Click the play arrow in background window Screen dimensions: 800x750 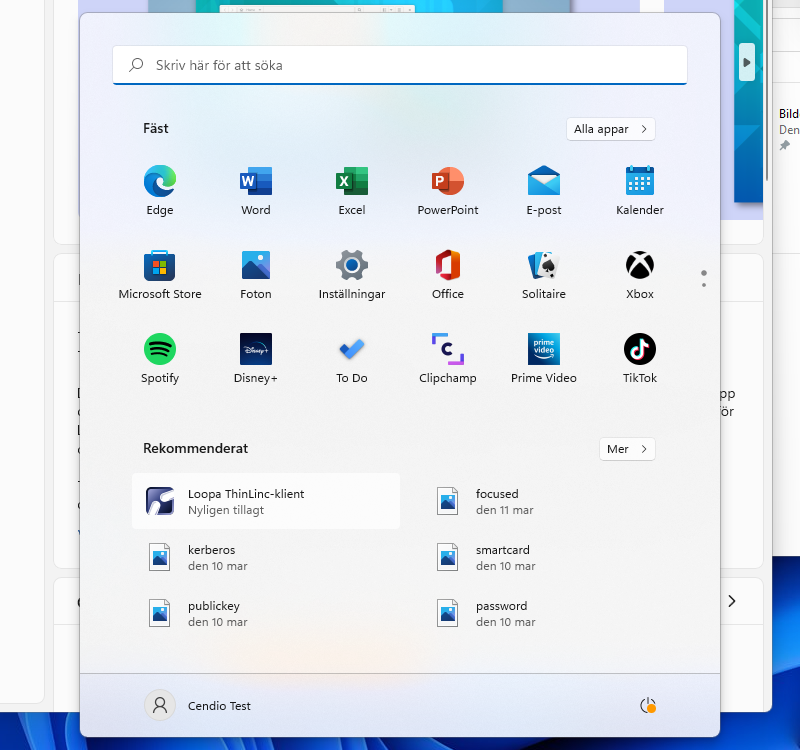(746, 62)
